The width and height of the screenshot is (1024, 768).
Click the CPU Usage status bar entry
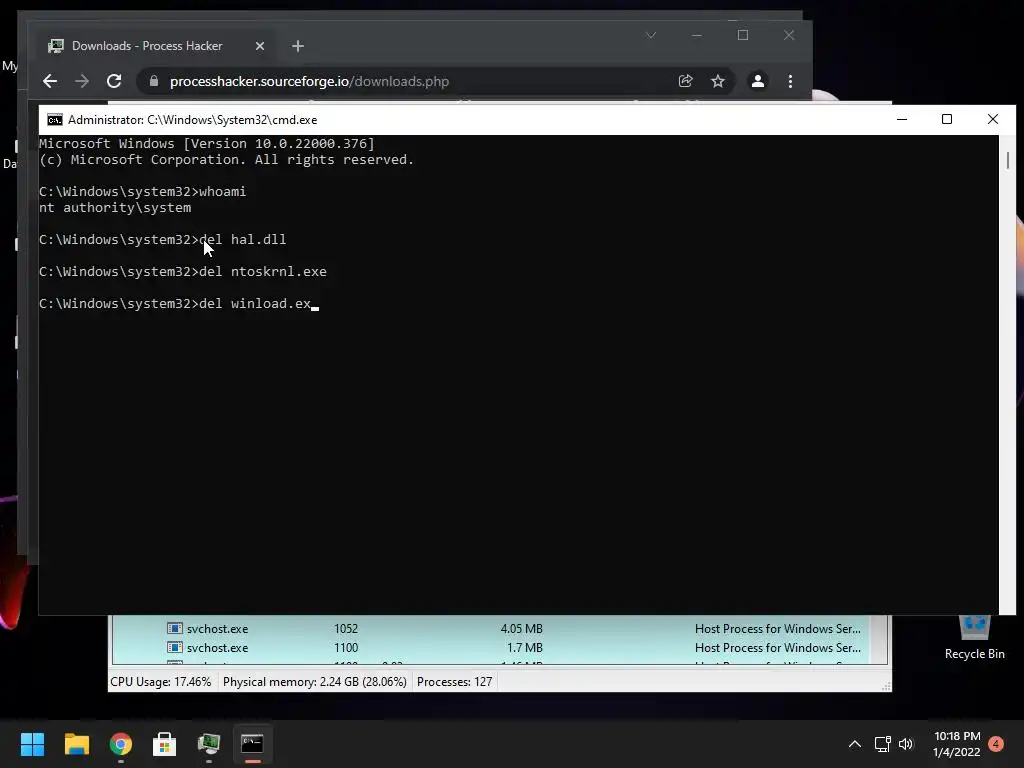[161, 682]
